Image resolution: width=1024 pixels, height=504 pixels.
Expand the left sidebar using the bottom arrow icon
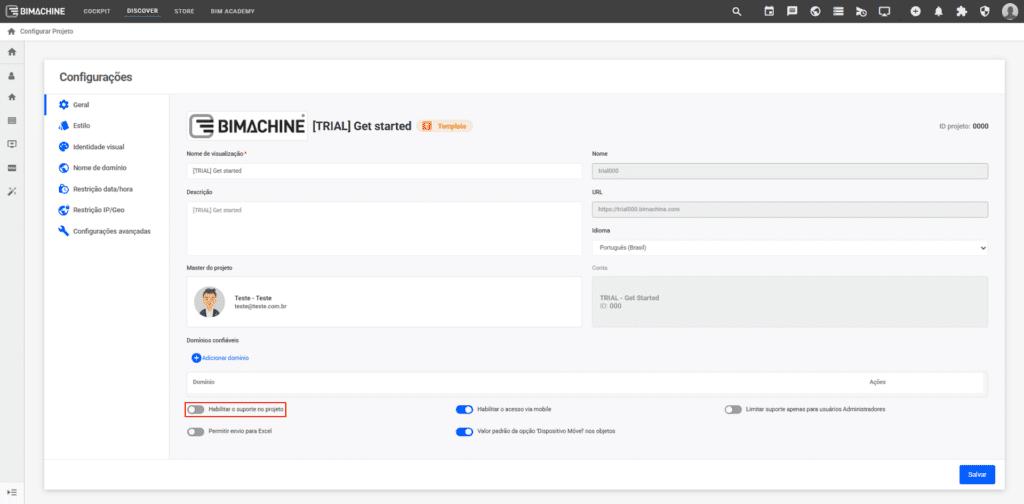[12, 492]
